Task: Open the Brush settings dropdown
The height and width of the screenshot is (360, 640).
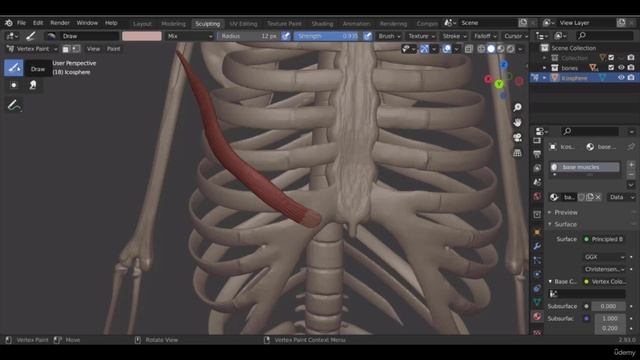Action: tap(389, 36)
